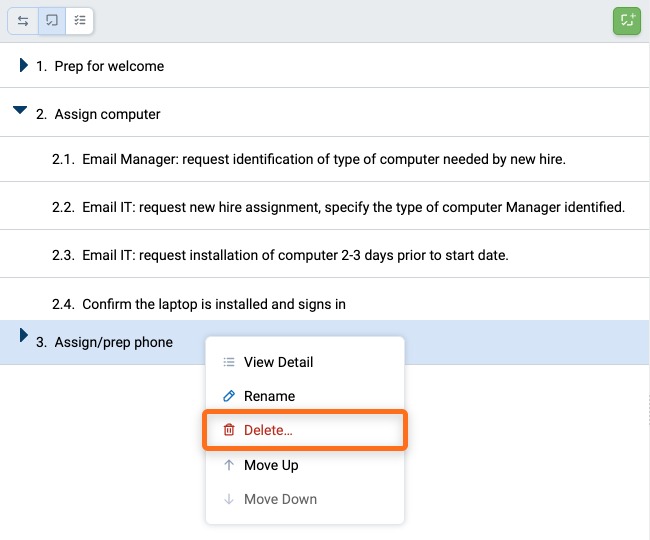Expand step 1 Prep for welcome
Viewport: 650px width, 540px height.
pos(24,65)
